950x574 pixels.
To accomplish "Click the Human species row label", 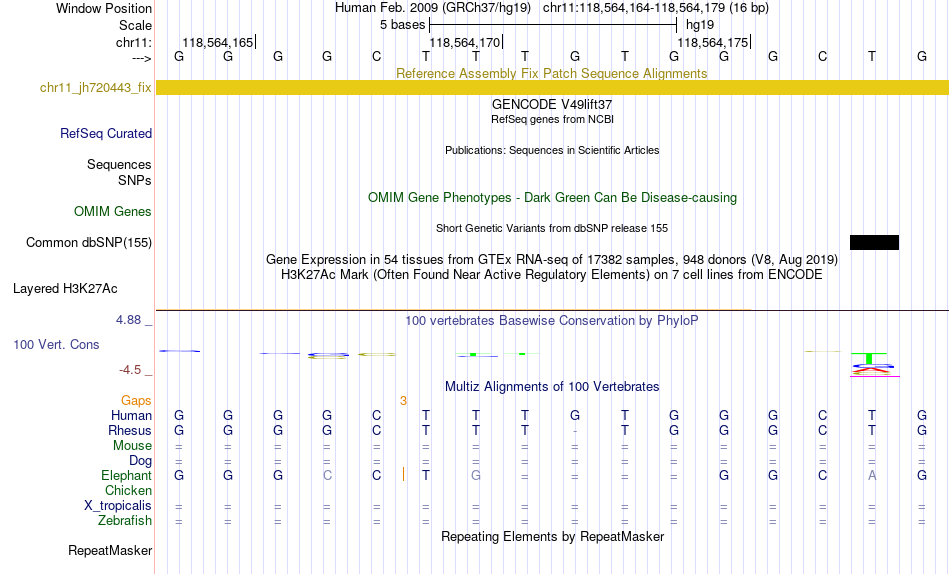I will point(131,415).
